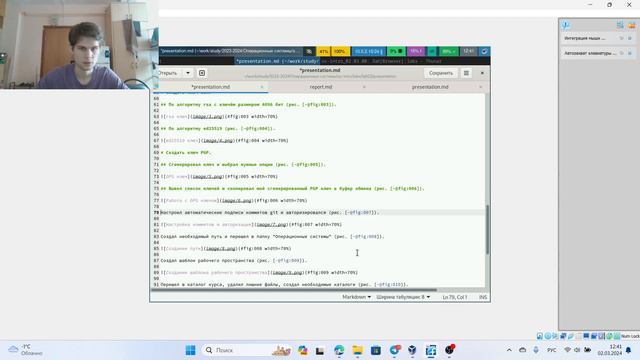Open the gedit hamburger menu
Image resolution: width=640 pixels, height=360 pixels.
tap(466, 73)
